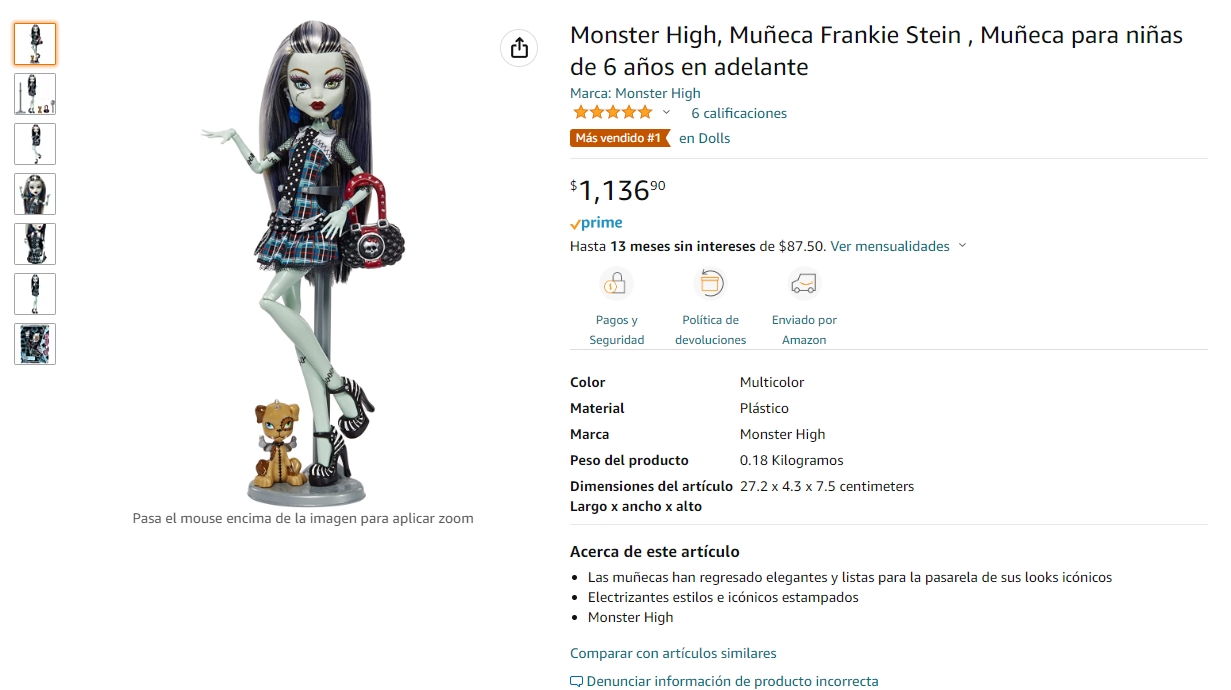Click the orange lock payment icon
This screenshot has height=690, width=1231.
click(x=616, y=284)
